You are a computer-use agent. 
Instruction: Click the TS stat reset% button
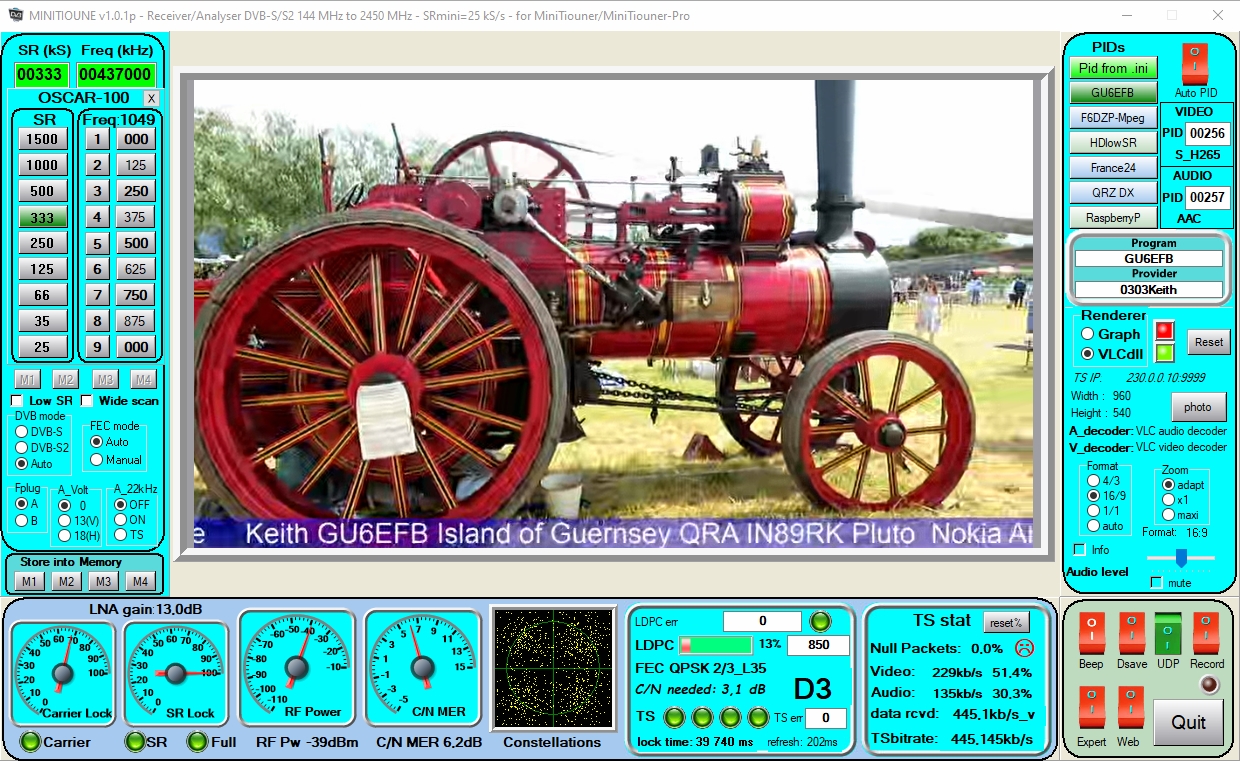(1006, 622)
